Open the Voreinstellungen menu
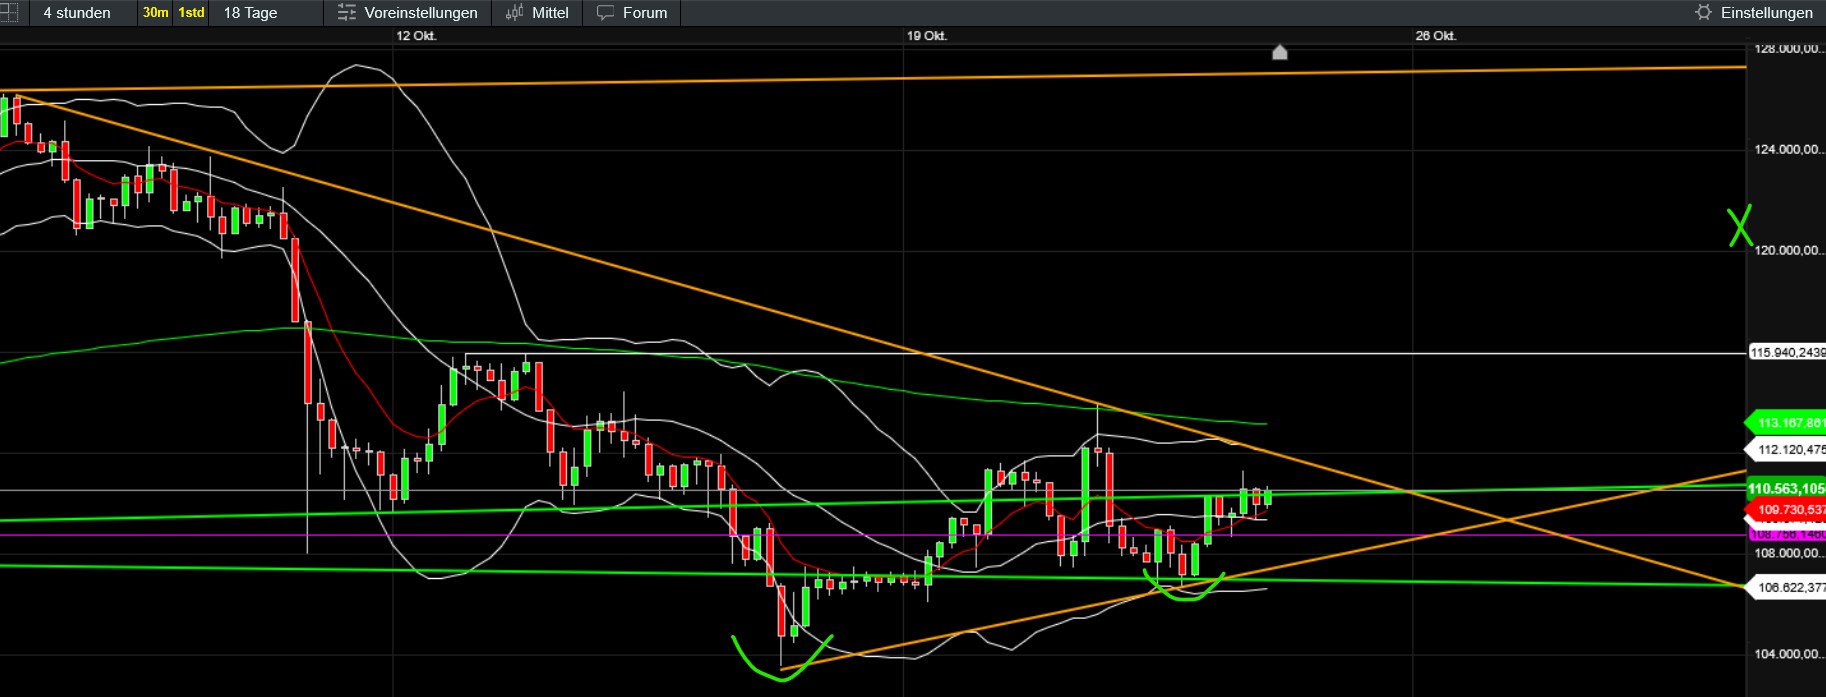 (420, 13)
